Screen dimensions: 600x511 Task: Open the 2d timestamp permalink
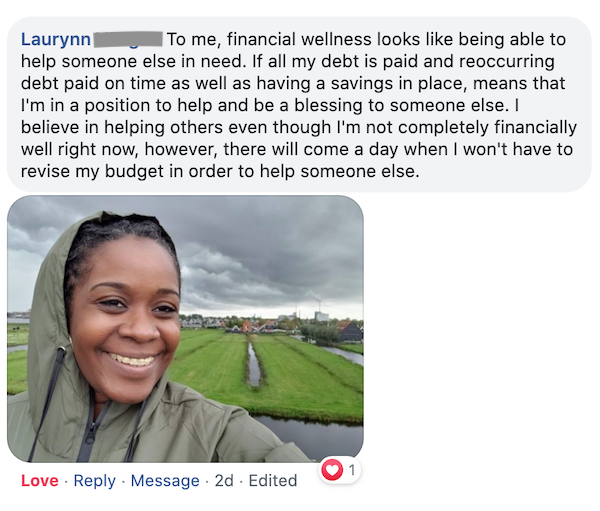click(x=224, y=481)
